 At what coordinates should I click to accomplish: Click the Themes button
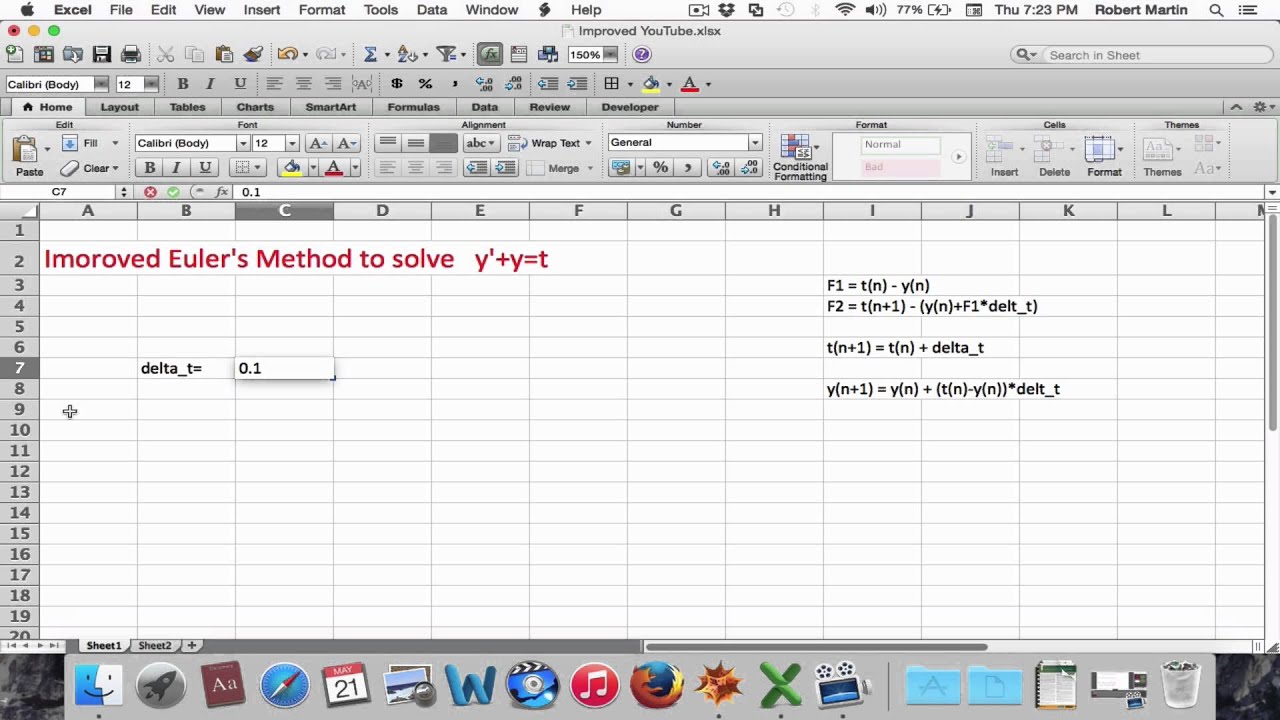1162,157
